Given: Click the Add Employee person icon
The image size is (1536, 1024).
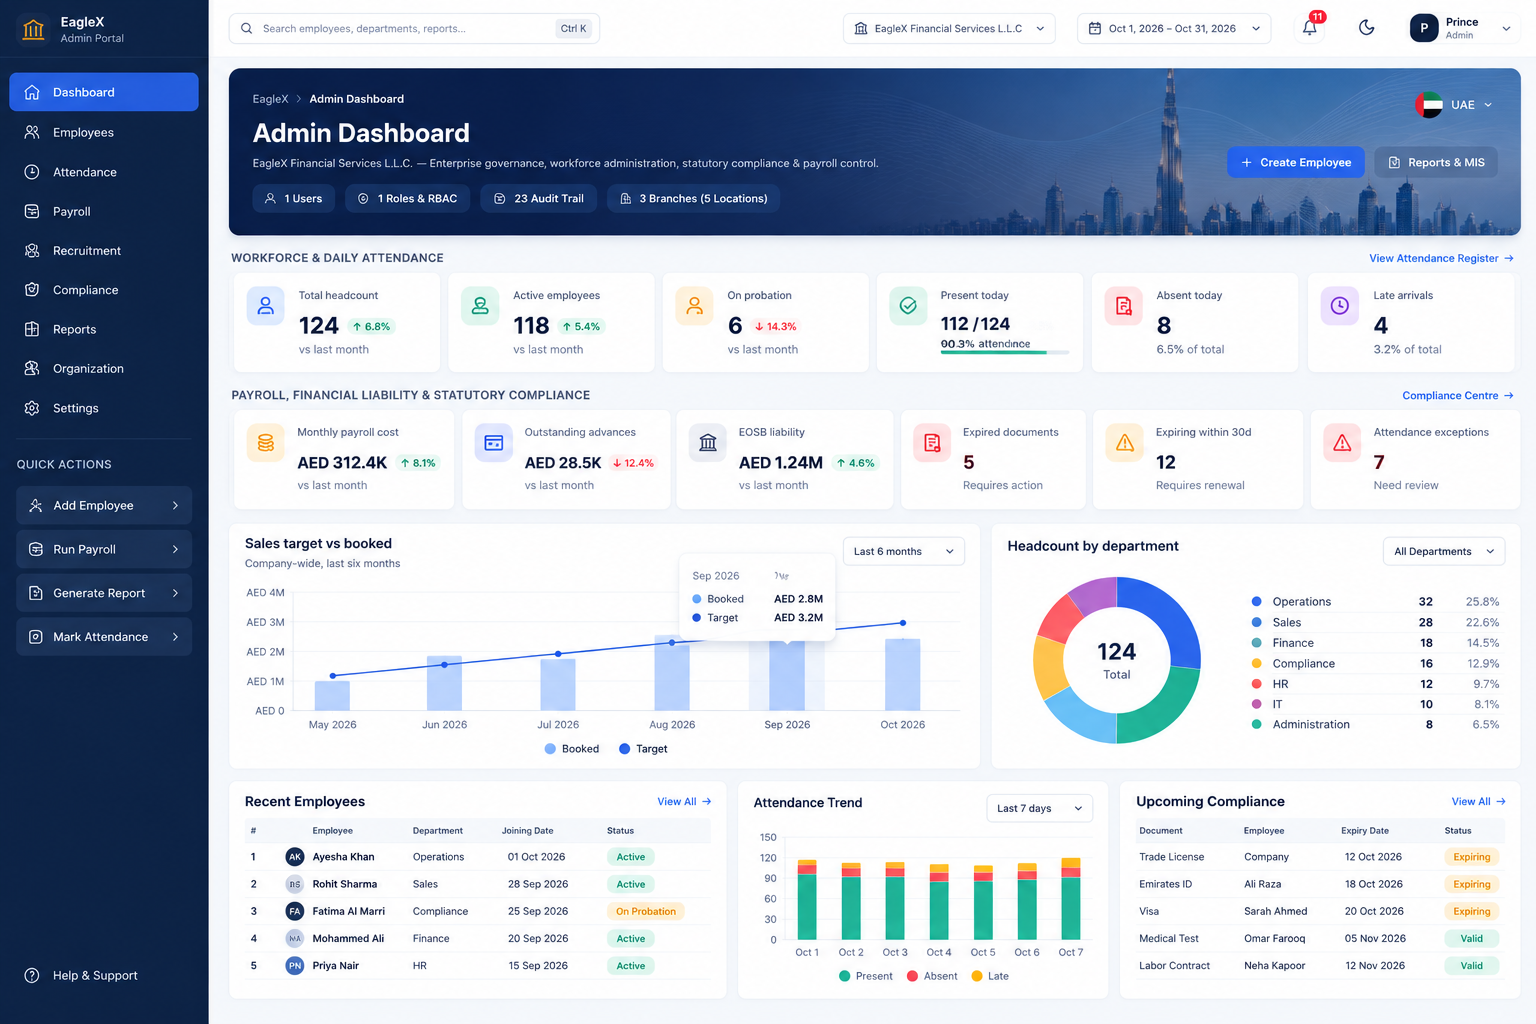Looking at the screenshot, I should click(36, 506).
